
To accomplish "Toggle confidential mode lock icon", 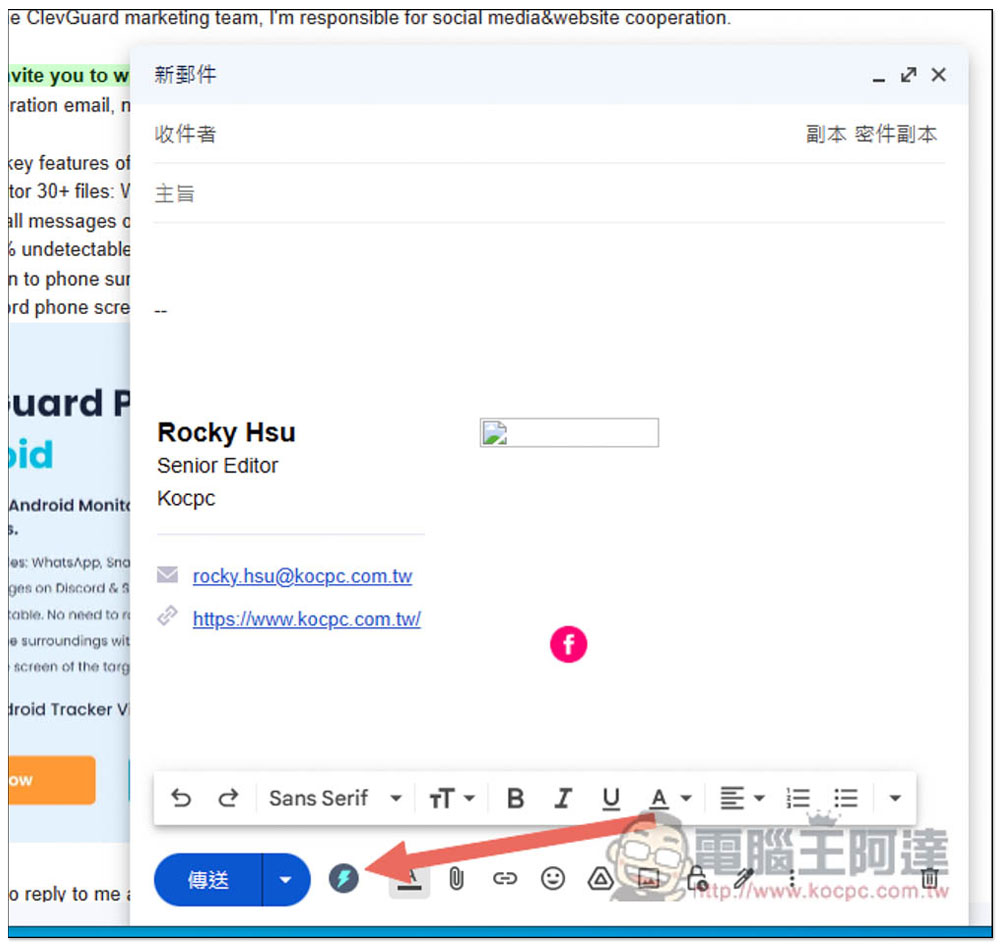I will 697,879.
